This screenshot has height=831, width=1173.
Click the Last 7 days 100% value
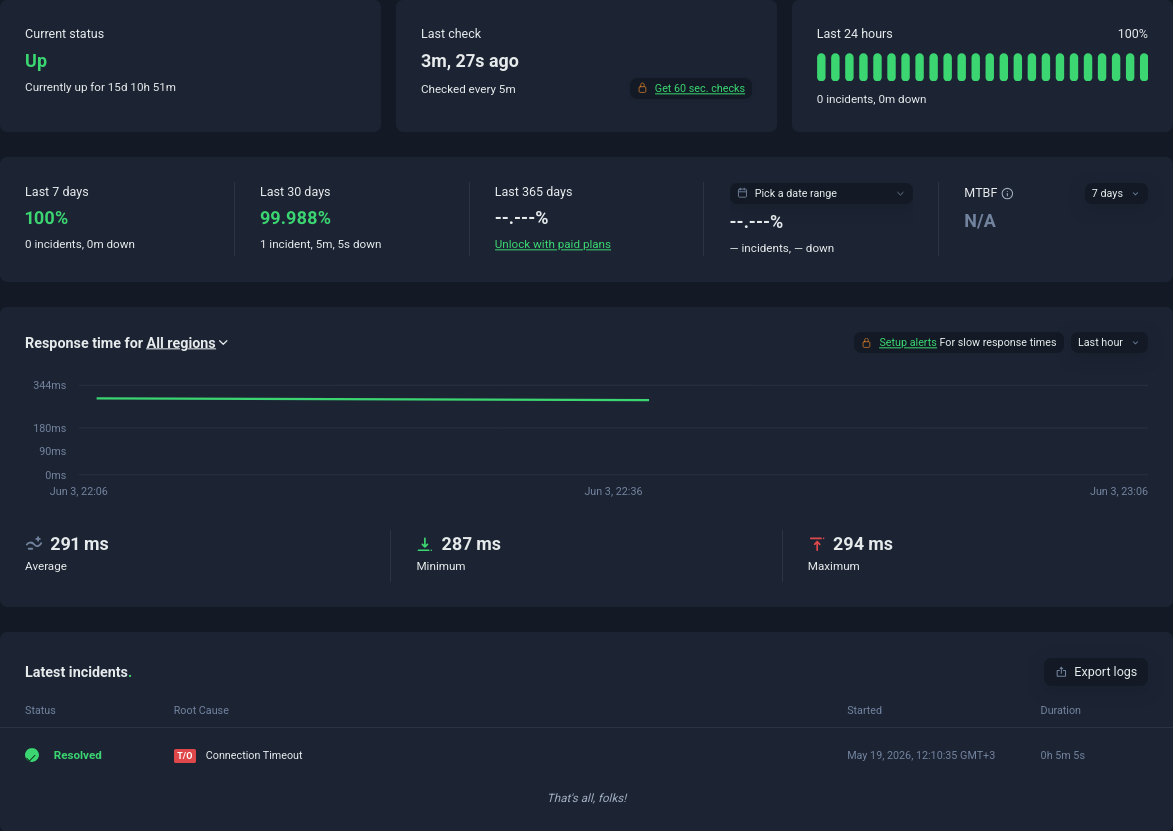click(x=46, y=218)
